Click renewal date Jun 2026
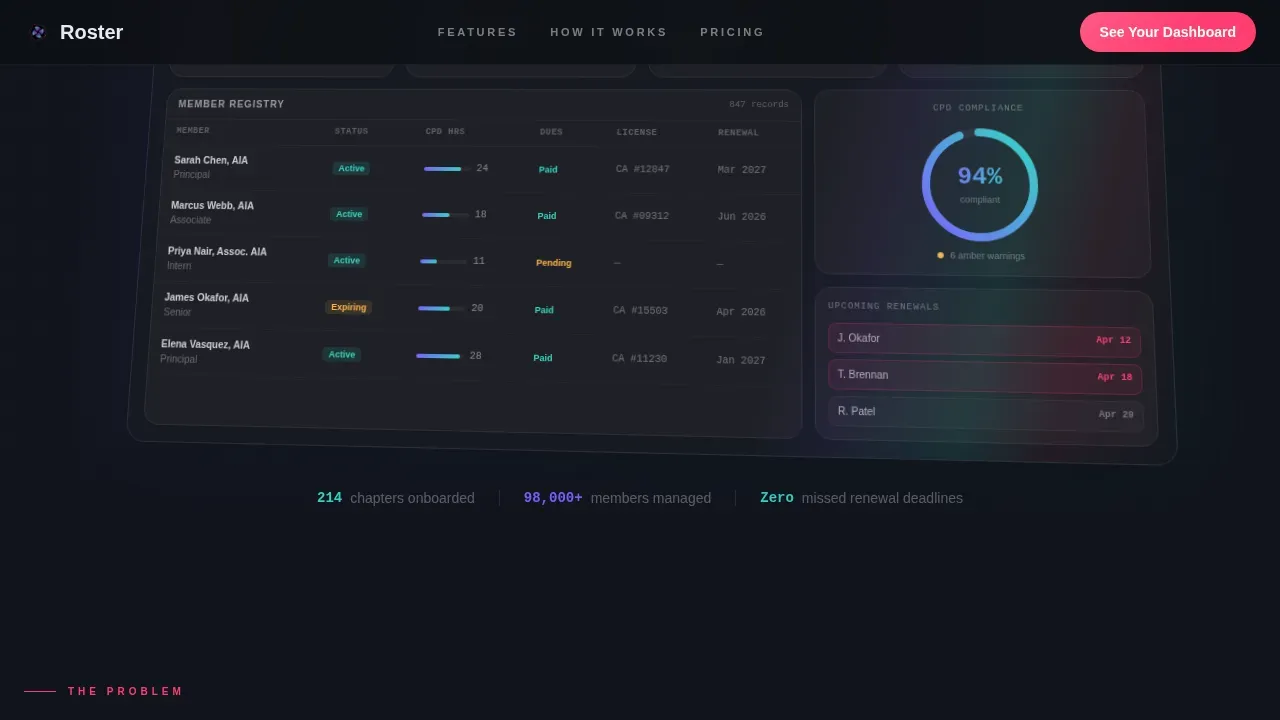This screenshot has height=720, width=1280. [741, 217]
